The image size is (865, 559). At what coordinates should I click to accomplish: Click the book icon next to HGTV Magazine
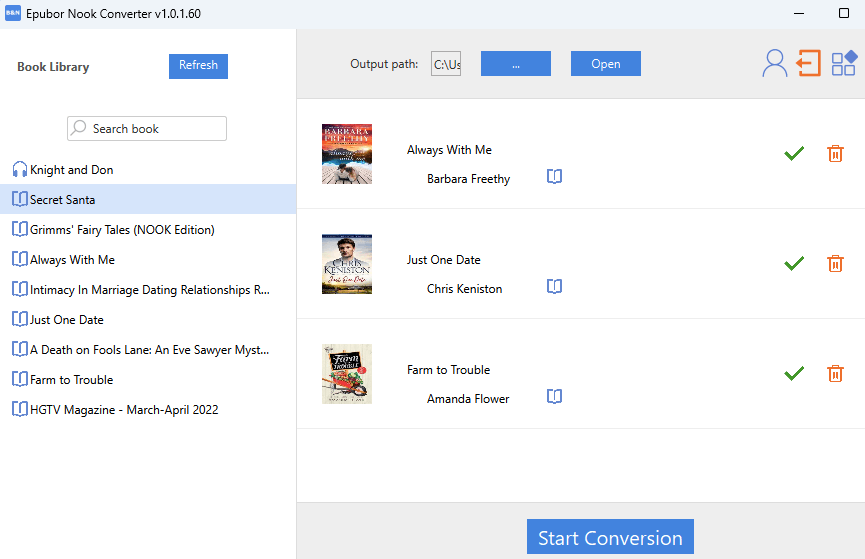pos(20,409)
